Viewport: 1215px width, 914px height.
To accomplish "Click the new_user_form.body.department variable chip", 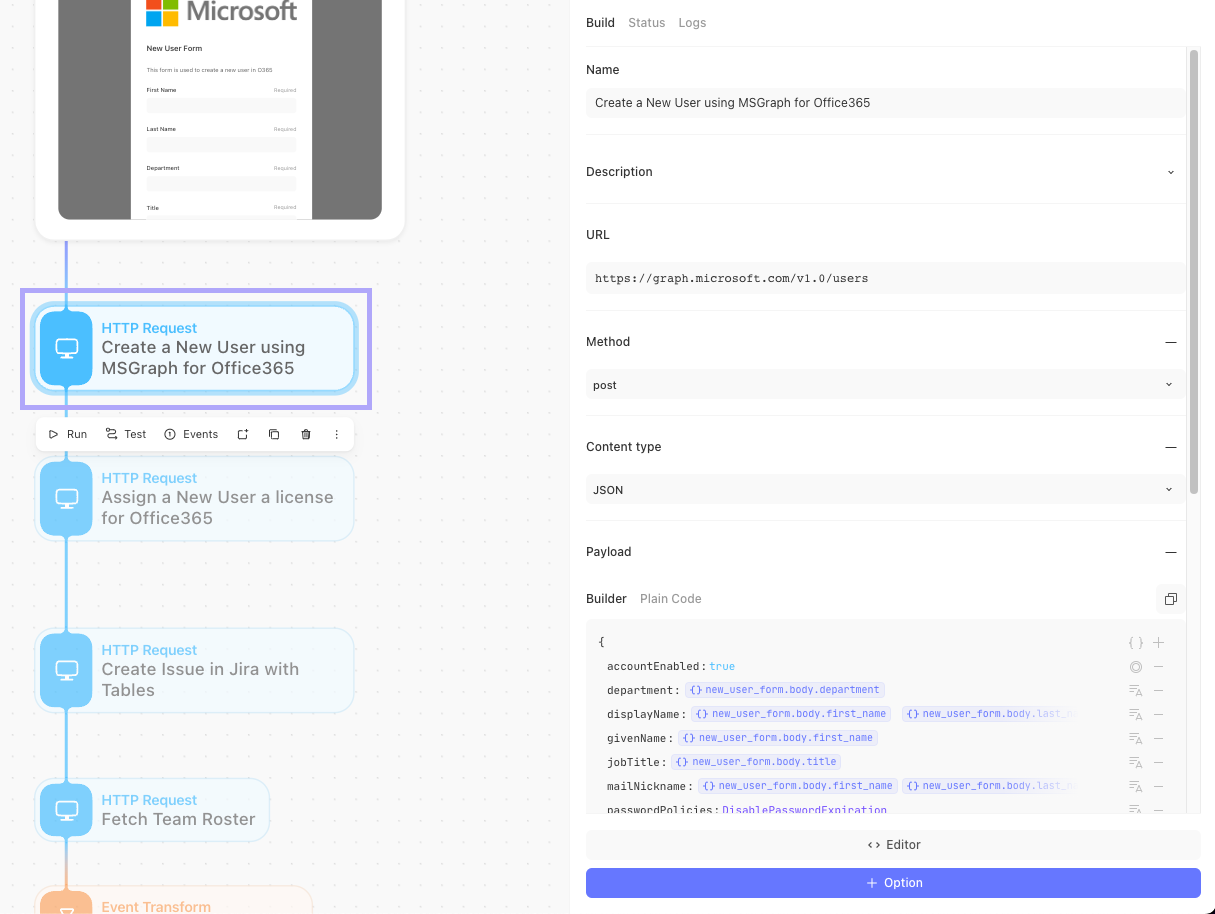I will pos(785,690).
